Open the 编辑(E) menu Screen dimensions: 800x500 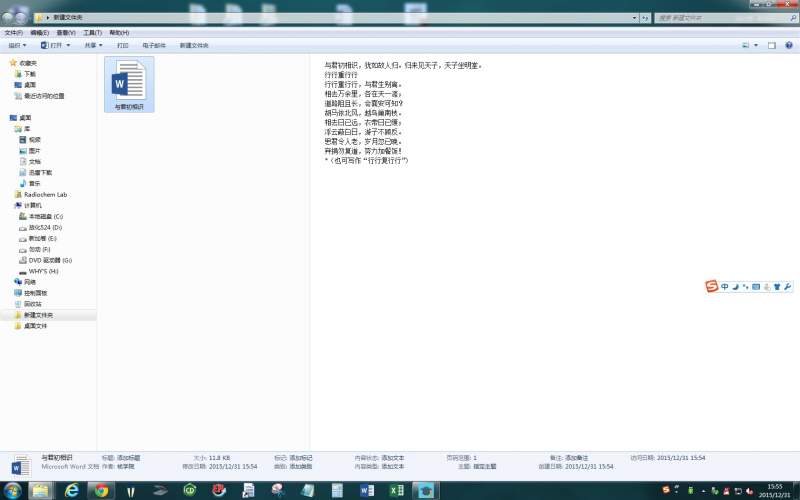(x=39, y=33)
